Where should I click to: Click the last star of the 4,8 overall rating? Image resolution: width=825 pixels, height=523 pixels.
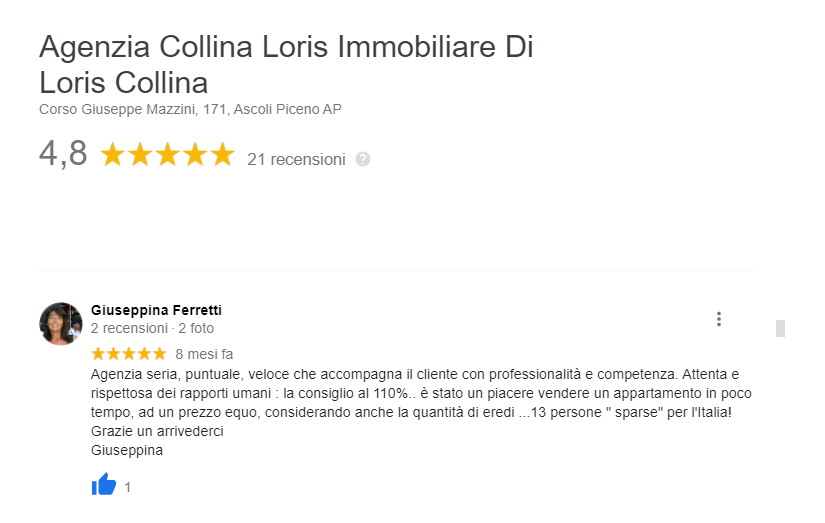tap(222, 155)
